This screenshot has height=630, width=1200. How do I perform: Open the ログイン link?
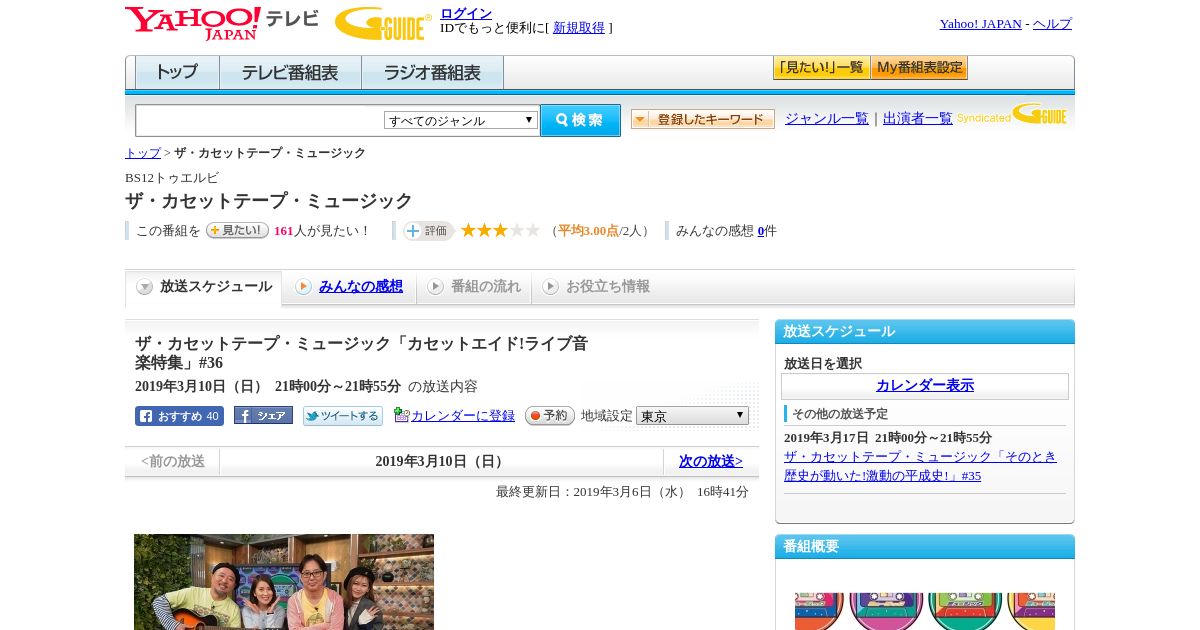[x=466, y=13]
